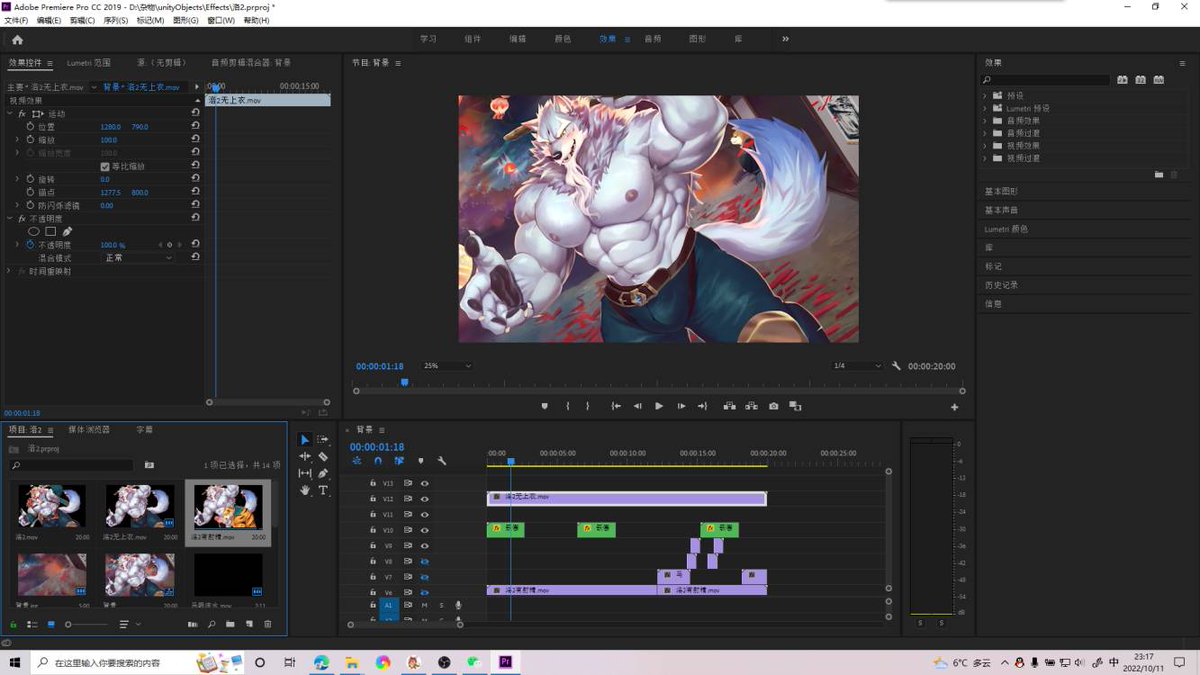Click the free draw bezier pen mask
Viewport: 1200px width, 675px height.
click(67, 231)
